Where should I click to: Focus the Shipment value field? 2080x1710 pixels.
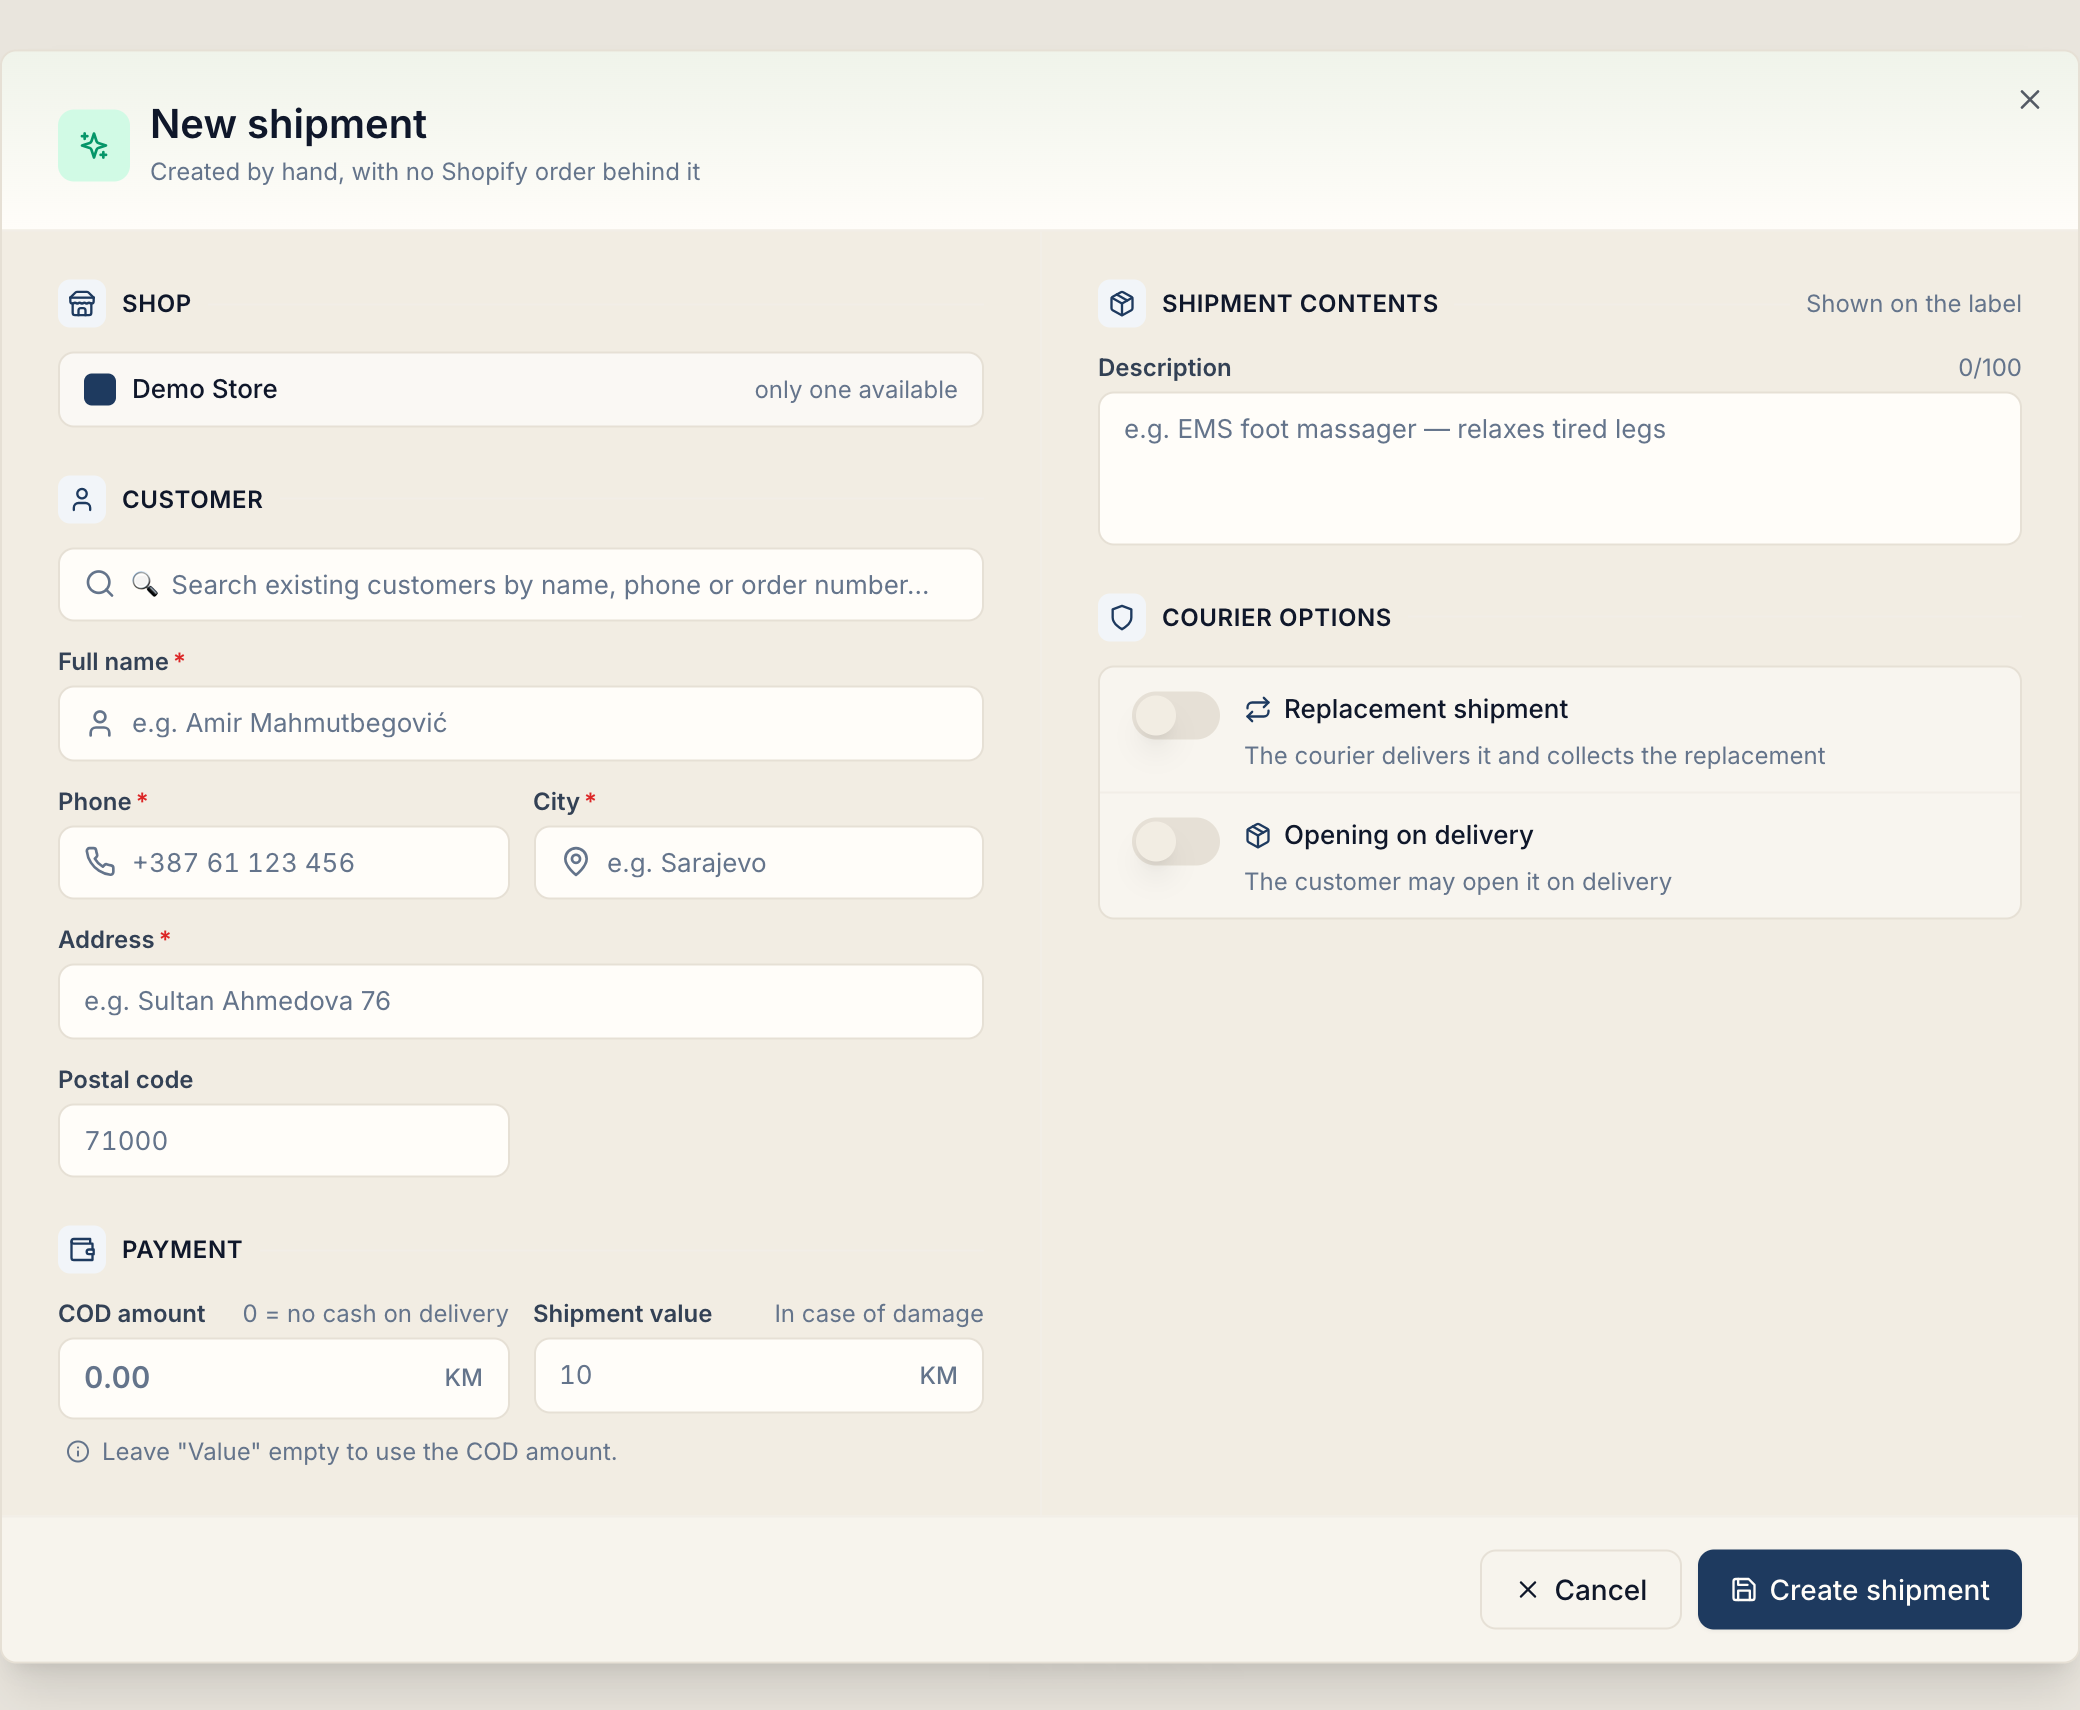(x=759, y=1376)
